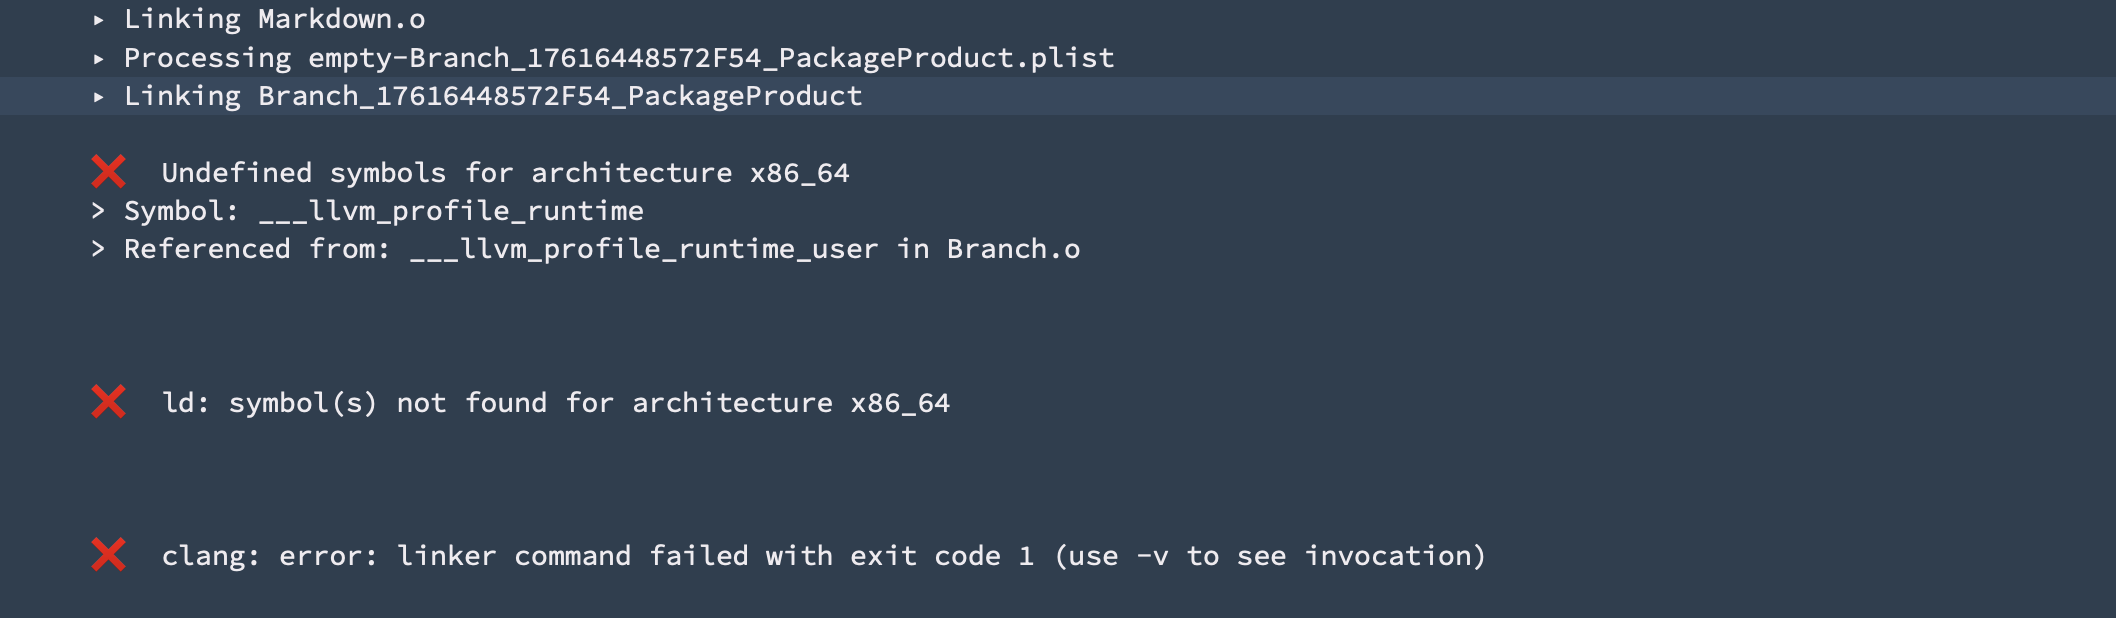Image resolution: width=2116 pixels, height=618 pixels.
Task: Click the ___llvm_profile_runtime_user symbol name
Action: pos(644,249)
